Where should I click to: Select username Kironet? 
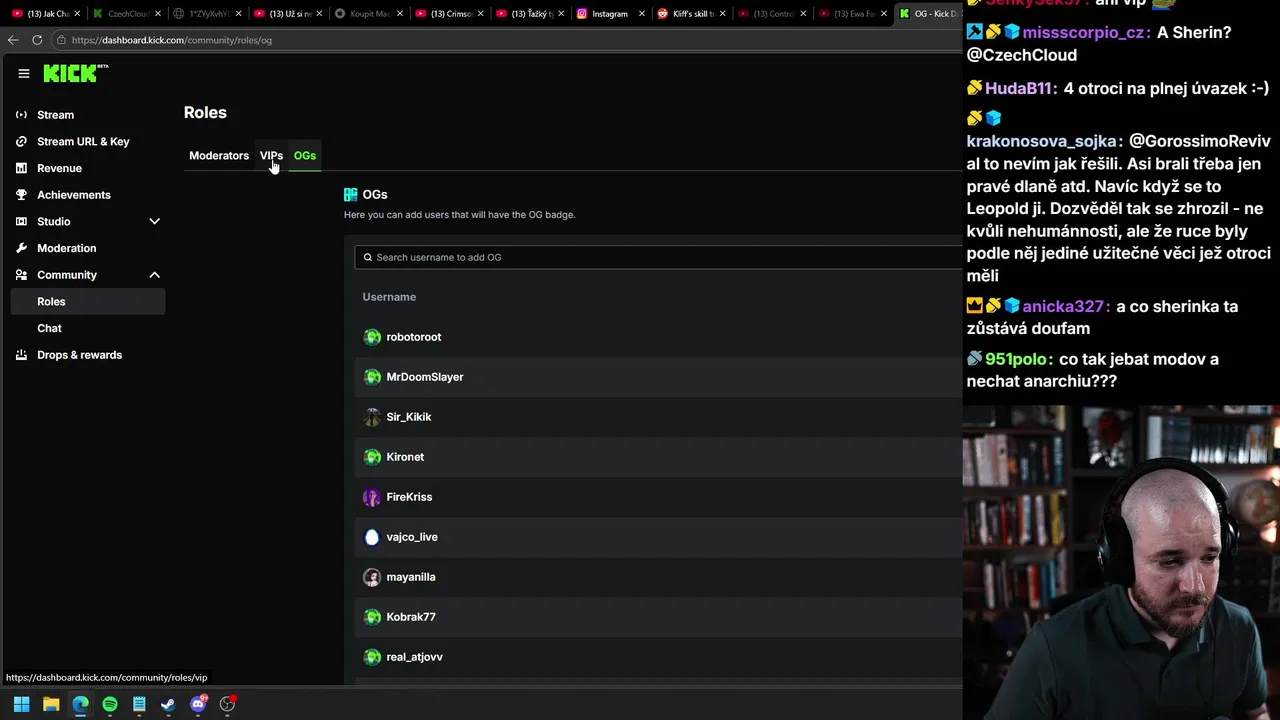coord(405,457)
